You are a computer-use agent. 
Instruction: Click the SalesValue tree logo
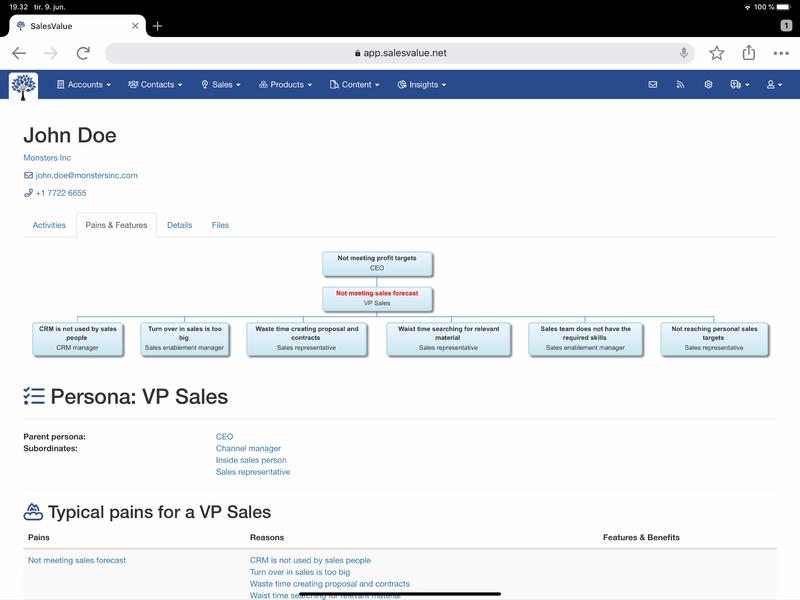tap(23, 86)
